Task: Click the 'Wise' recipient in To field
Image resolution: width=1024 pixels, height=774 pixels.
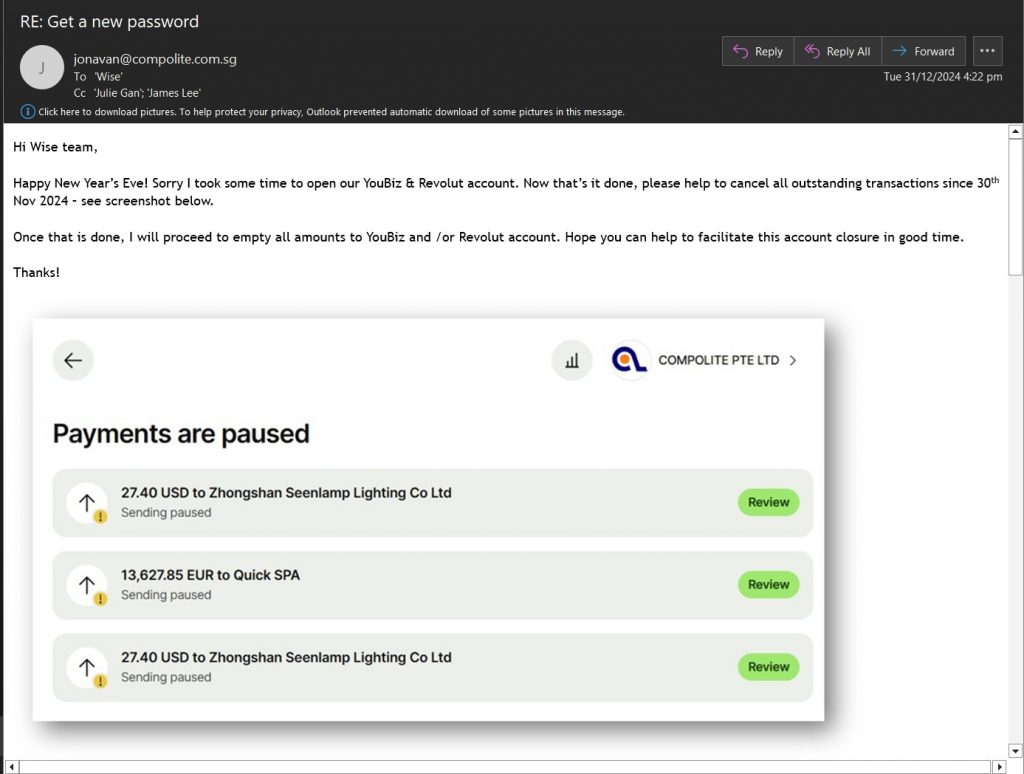Action: (x=108, y=76)
